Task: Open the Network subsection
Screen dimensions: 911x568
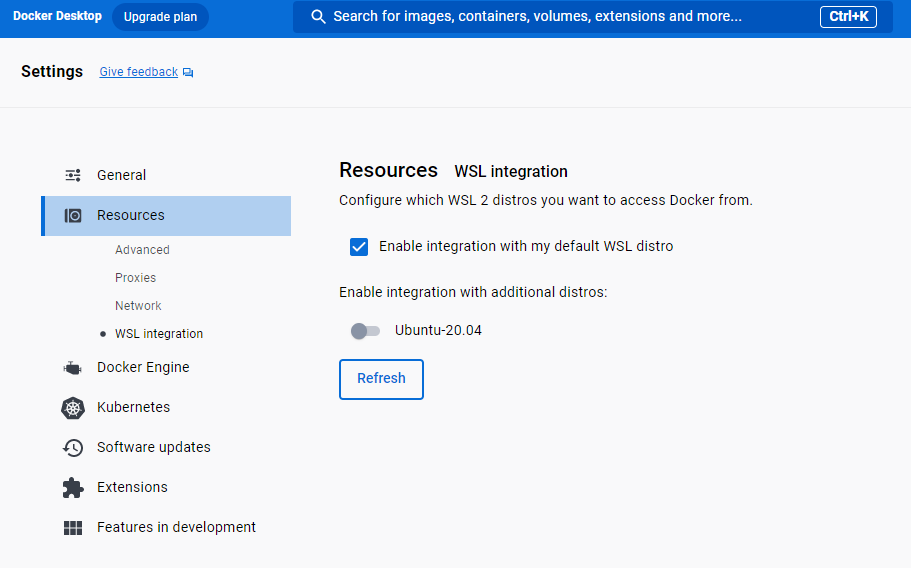Action: tap(138, 305)
